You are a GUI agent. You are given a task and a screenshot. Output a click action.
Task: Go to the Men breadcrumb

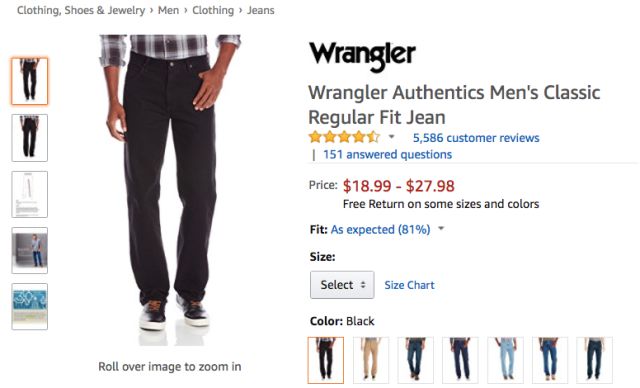(169, 10)
